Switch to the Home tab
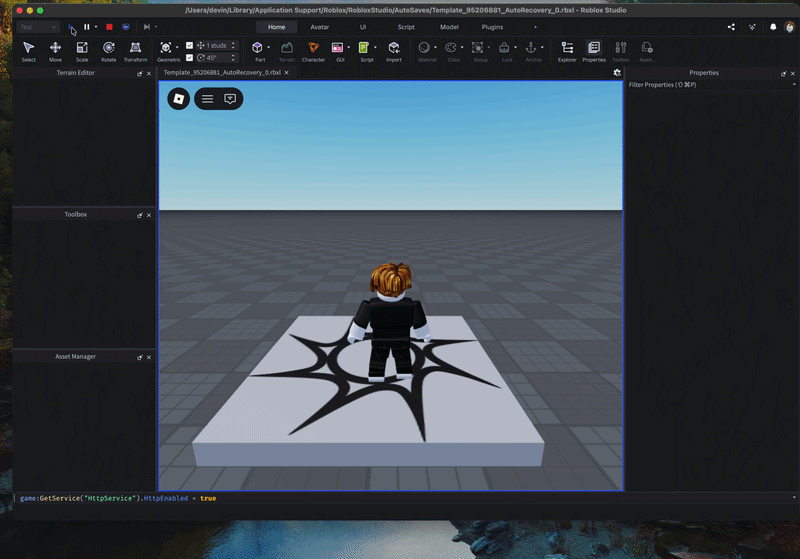Image resolution: width=800 pixels, height=559 pixels. pyautogui.click(x=277, y=27)
